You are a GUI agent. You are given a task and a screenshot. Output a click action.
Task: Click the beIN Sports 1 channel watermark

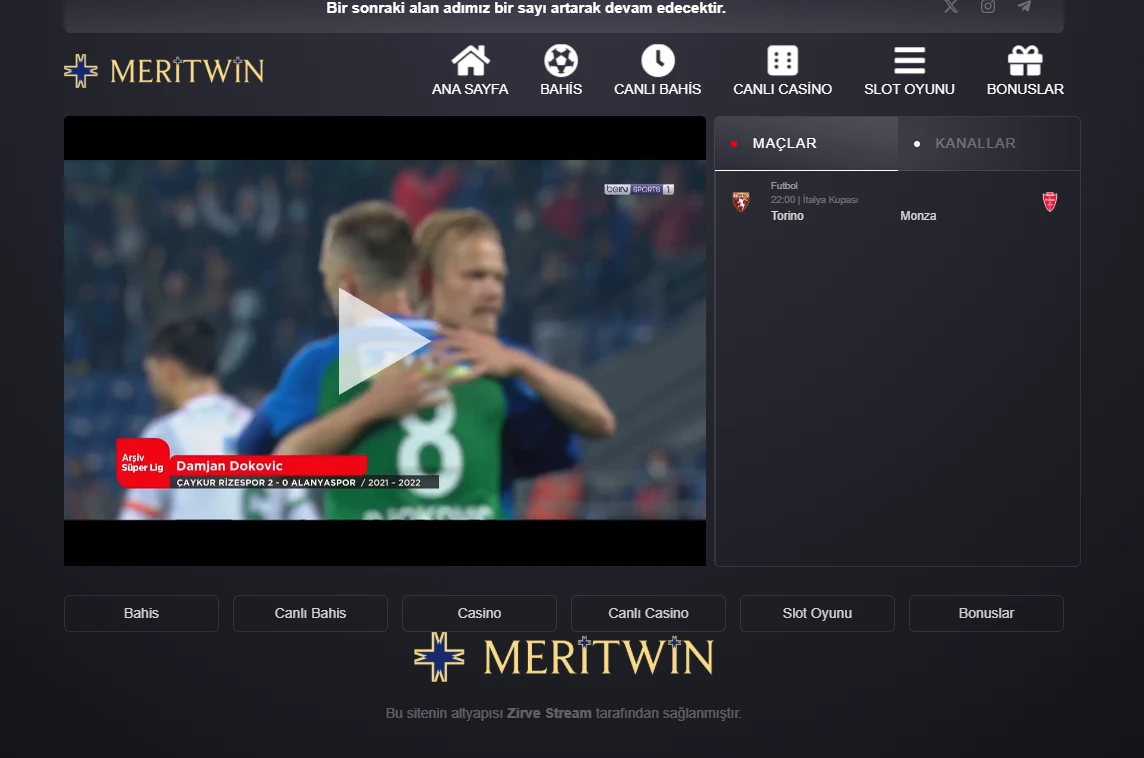(x=639, y=189)
